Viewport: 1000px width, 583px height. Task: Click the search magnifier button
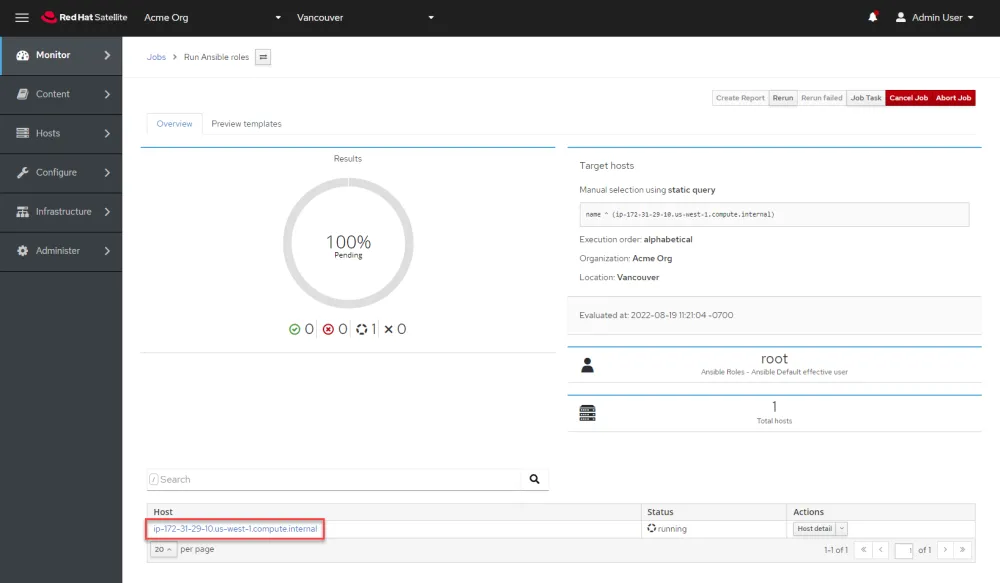click(534, 480)
